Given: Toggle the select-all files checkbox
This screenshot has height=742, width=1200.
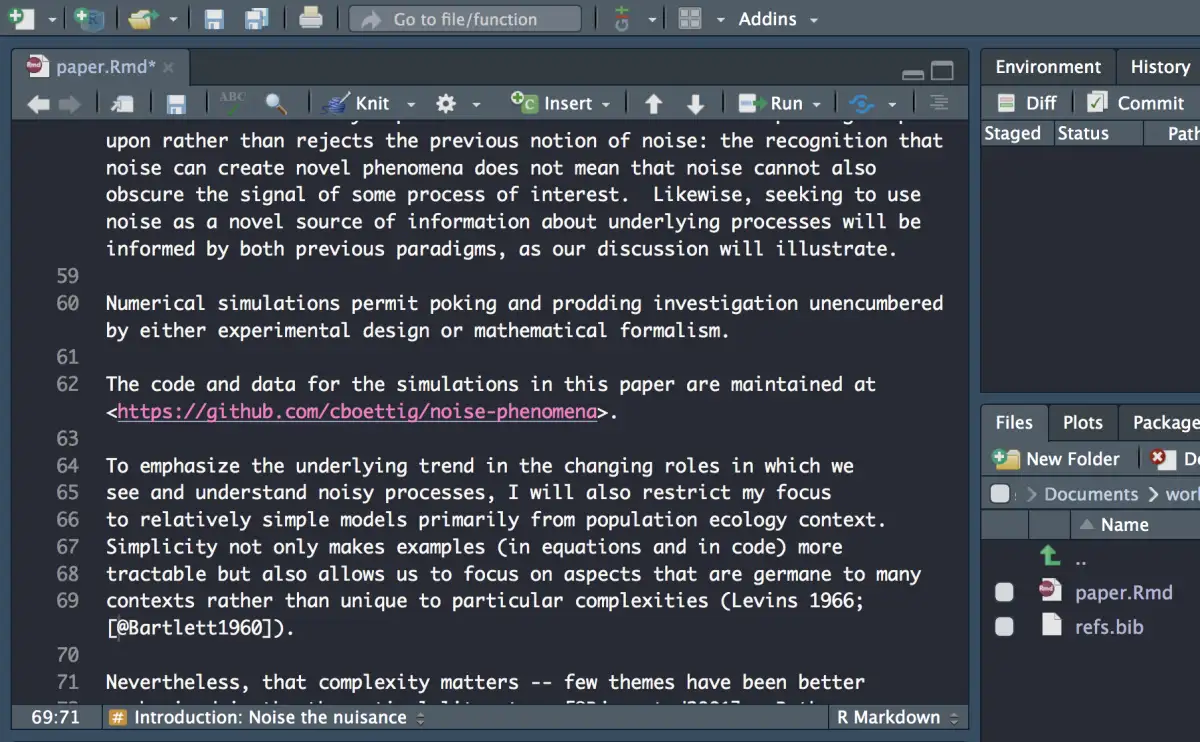Looking at the screenshot, I should (999, 494).
